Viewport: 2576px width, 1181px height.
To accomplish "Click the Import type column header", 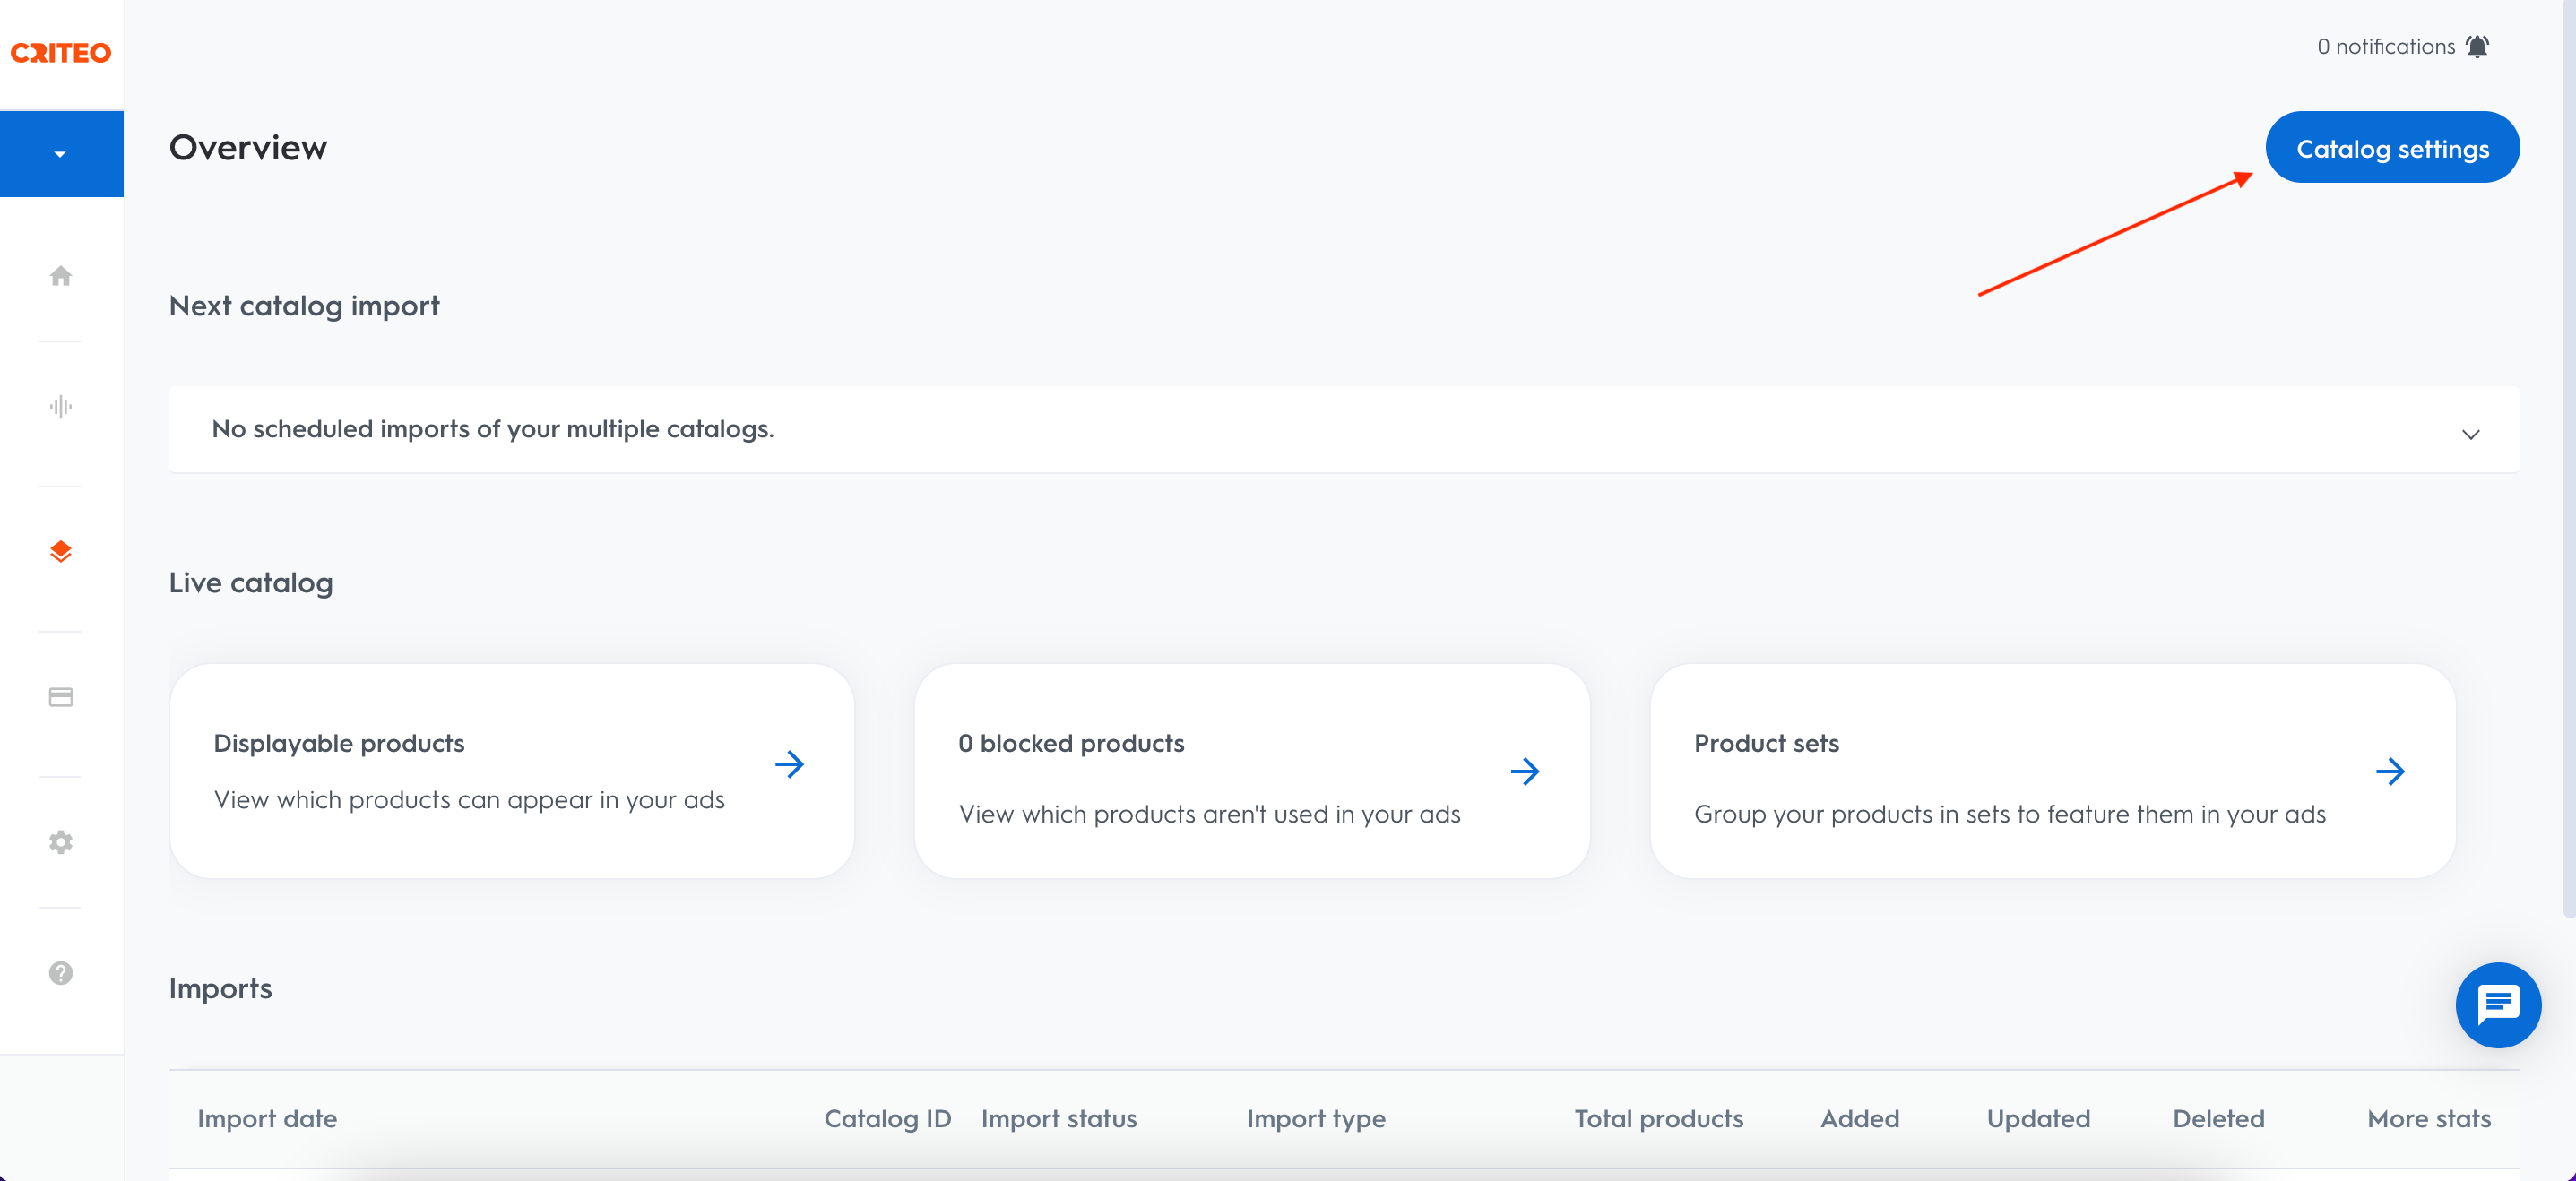I will (1316, 1119).
